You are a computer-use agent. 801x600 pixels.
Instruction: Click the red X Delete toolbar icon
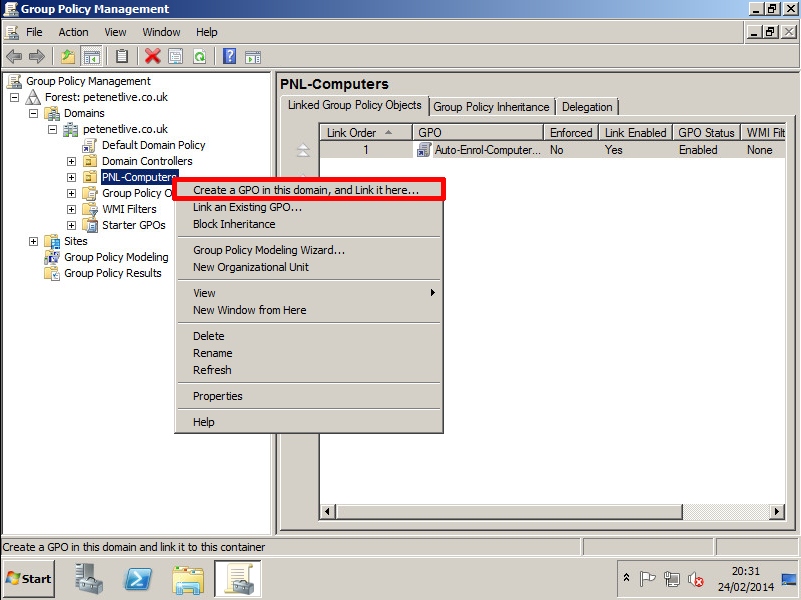click(152, 56)
